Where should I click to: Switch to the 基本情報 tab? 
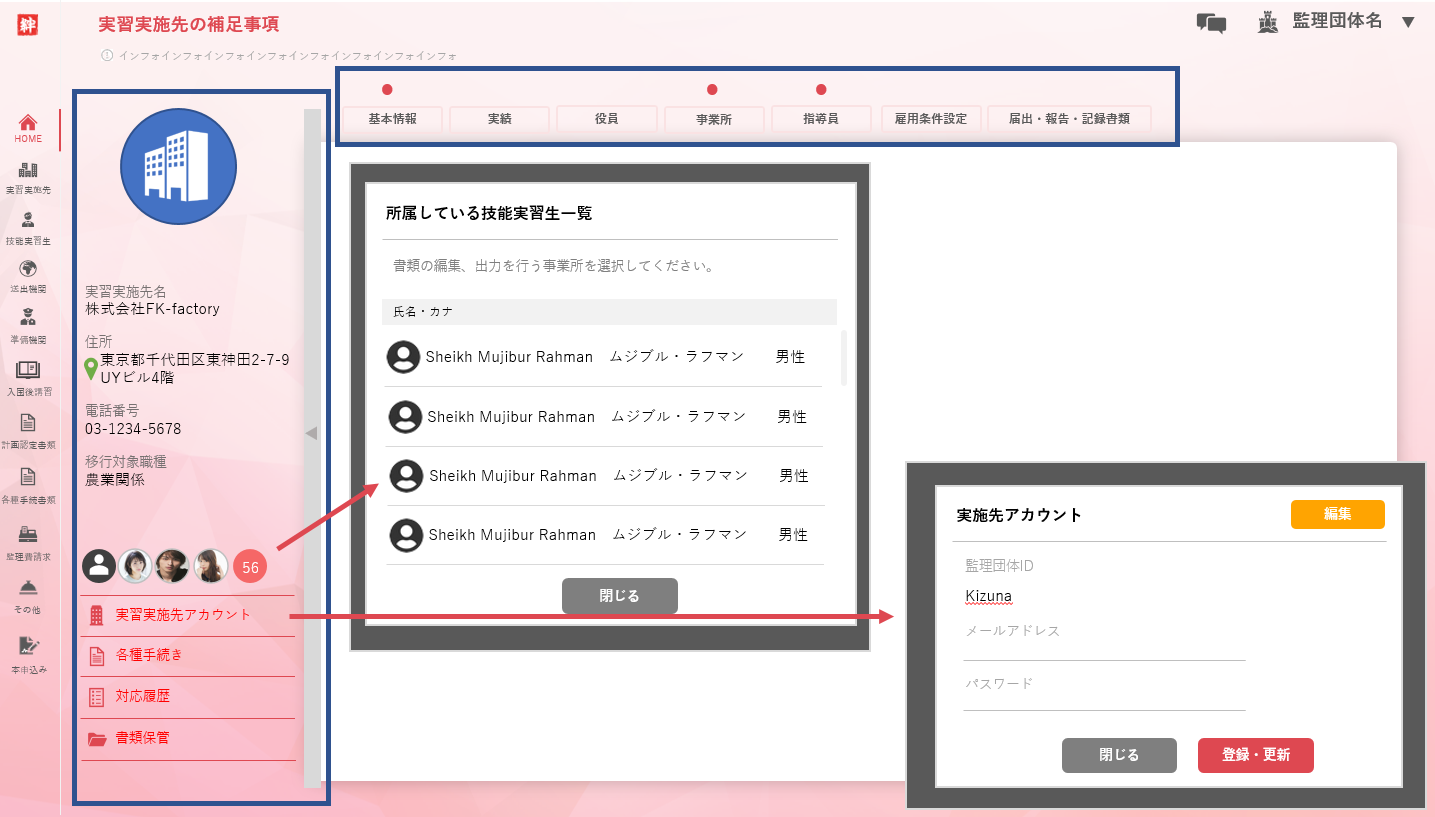click(392, 119)
